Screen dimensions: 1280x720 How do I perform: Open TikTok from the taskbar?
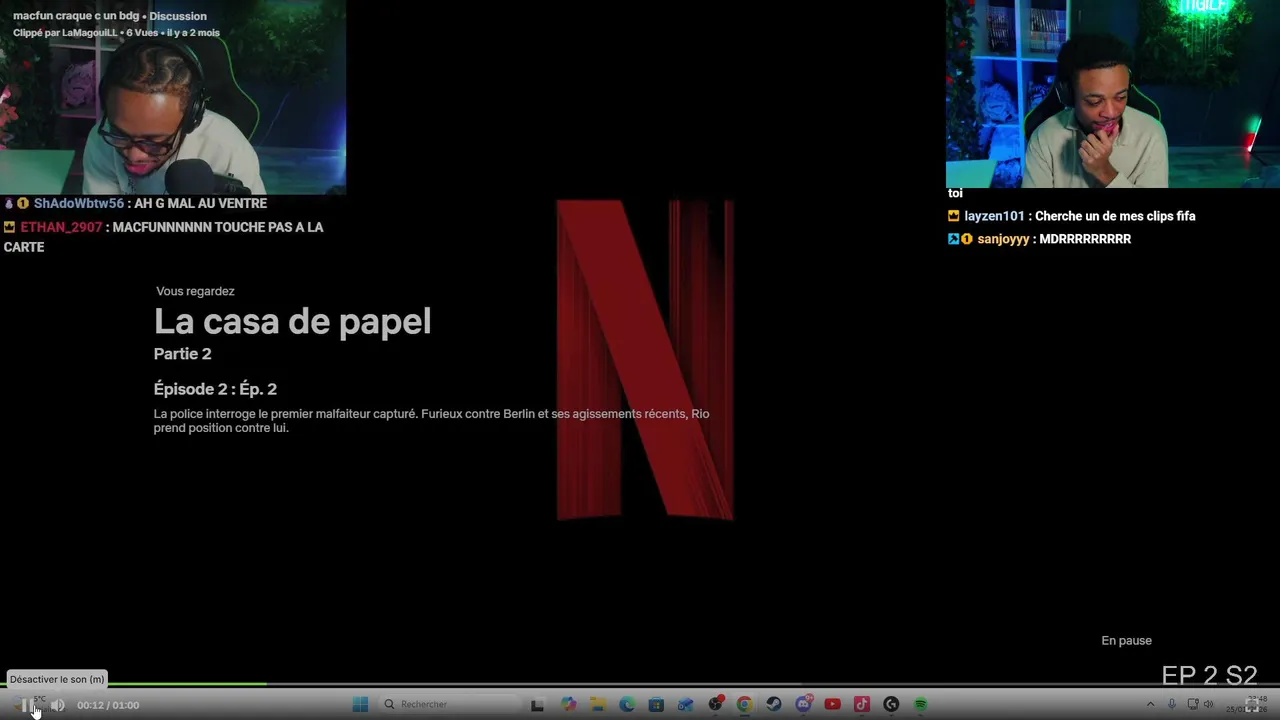click(x=862, y=704)
